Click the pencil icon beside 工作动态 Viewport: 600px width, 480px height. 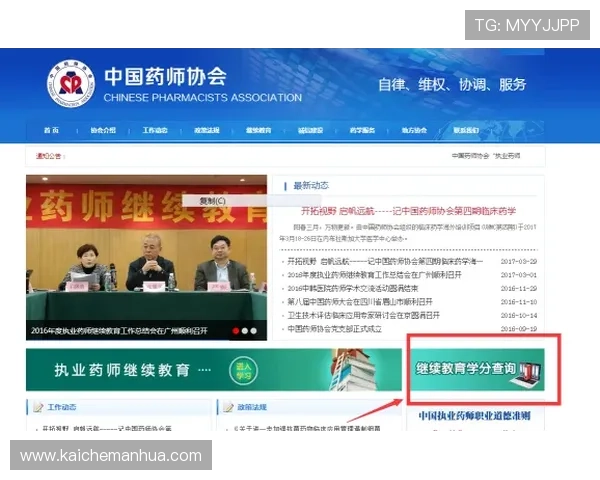pos(38,407)
